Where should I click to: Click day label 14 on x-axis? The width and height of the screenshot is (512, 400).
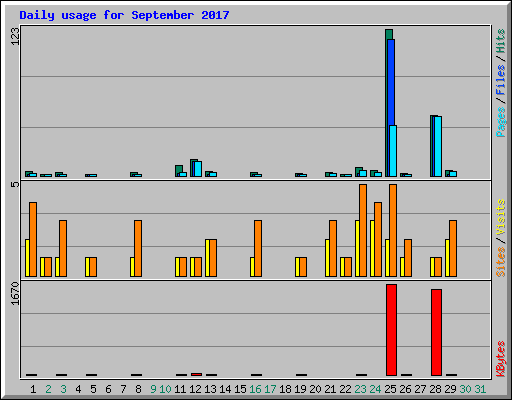click(225, 389)
